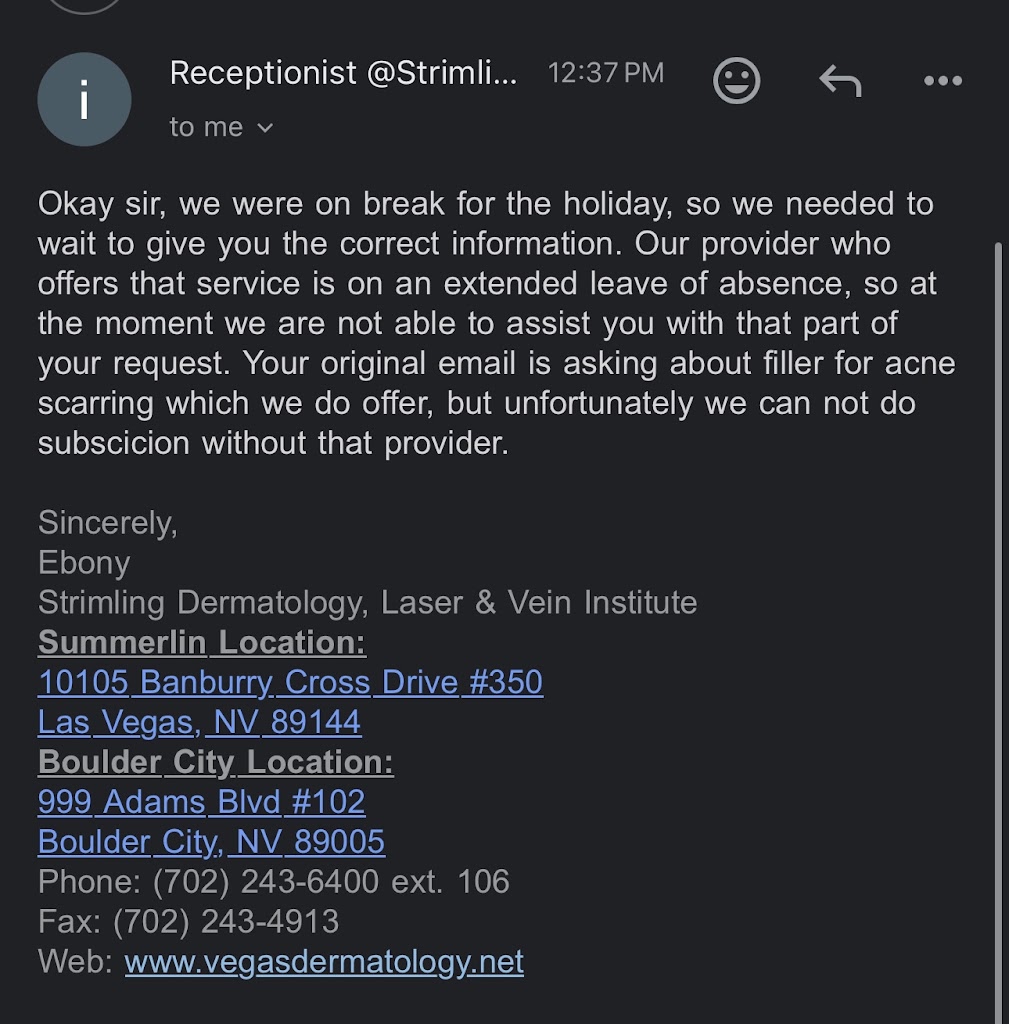The image size is (1009, 1024).
Task: Tap the emoji reaction smiley icon
Action: 736,80
